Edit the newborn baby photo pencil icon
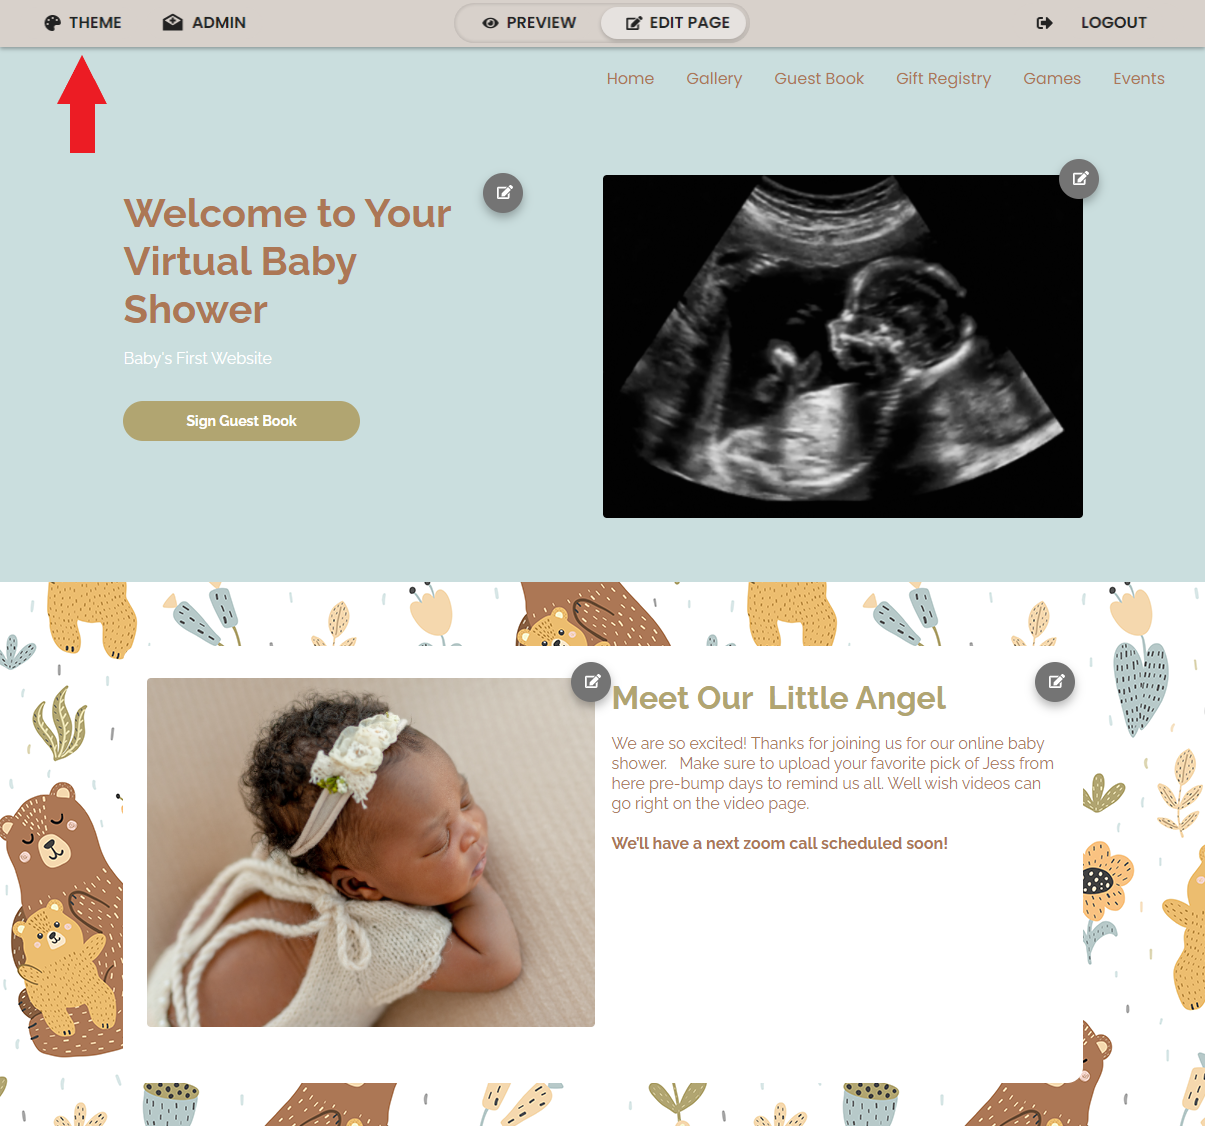 click(591, 681)
